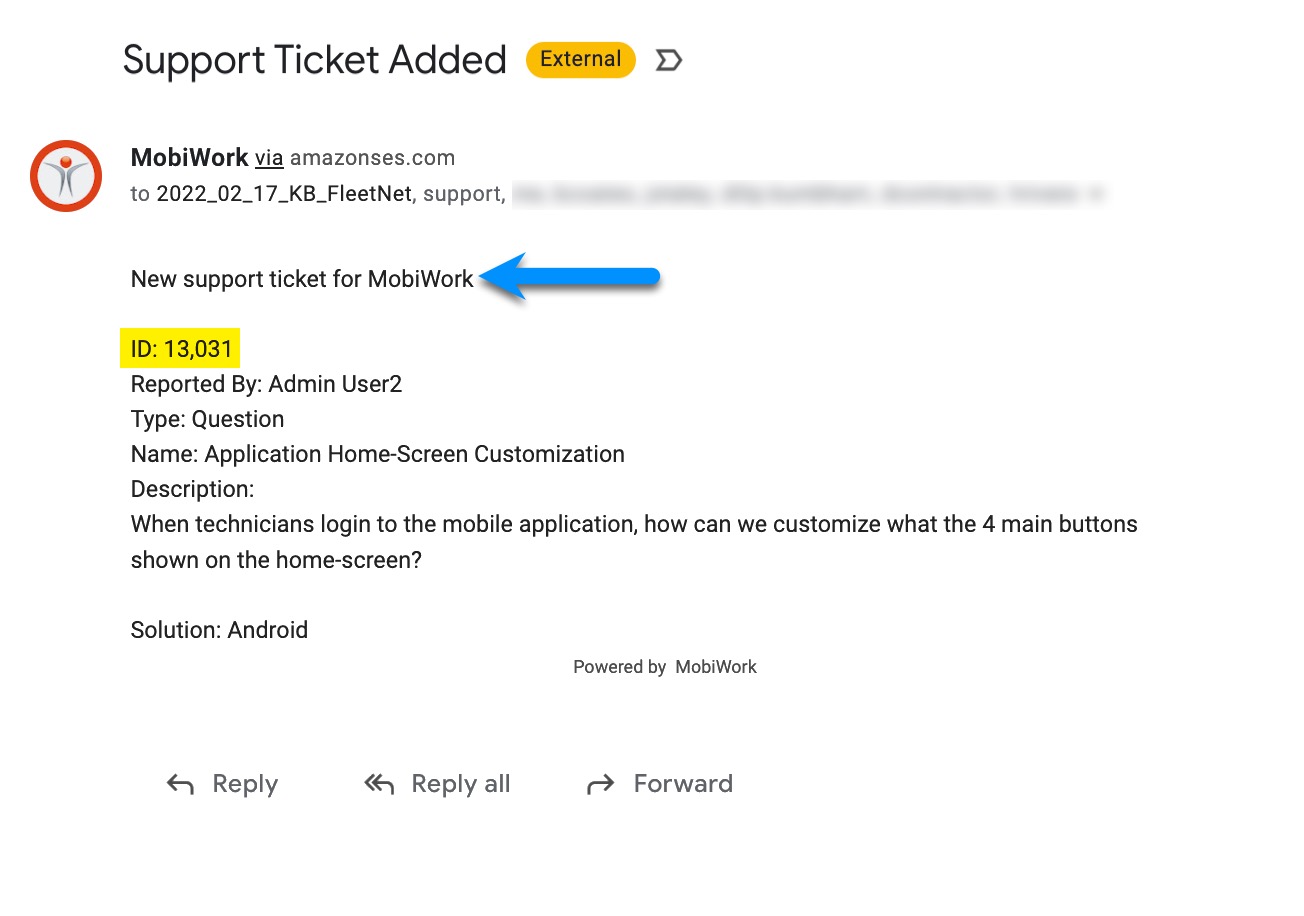Click the "Support Ticket Added" subject heading
This screenshot has height=916, width=1304.
tap(315, 61)
